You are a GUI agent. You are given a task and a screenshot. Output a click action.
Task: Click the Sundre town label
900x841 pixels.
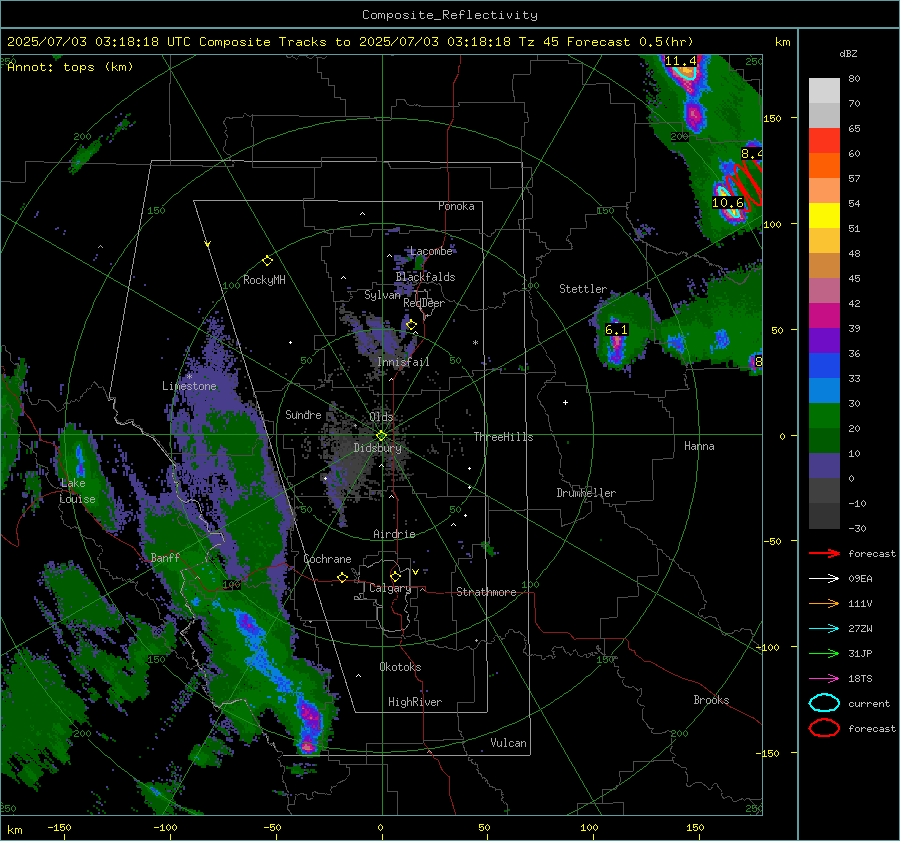[303, 414]
